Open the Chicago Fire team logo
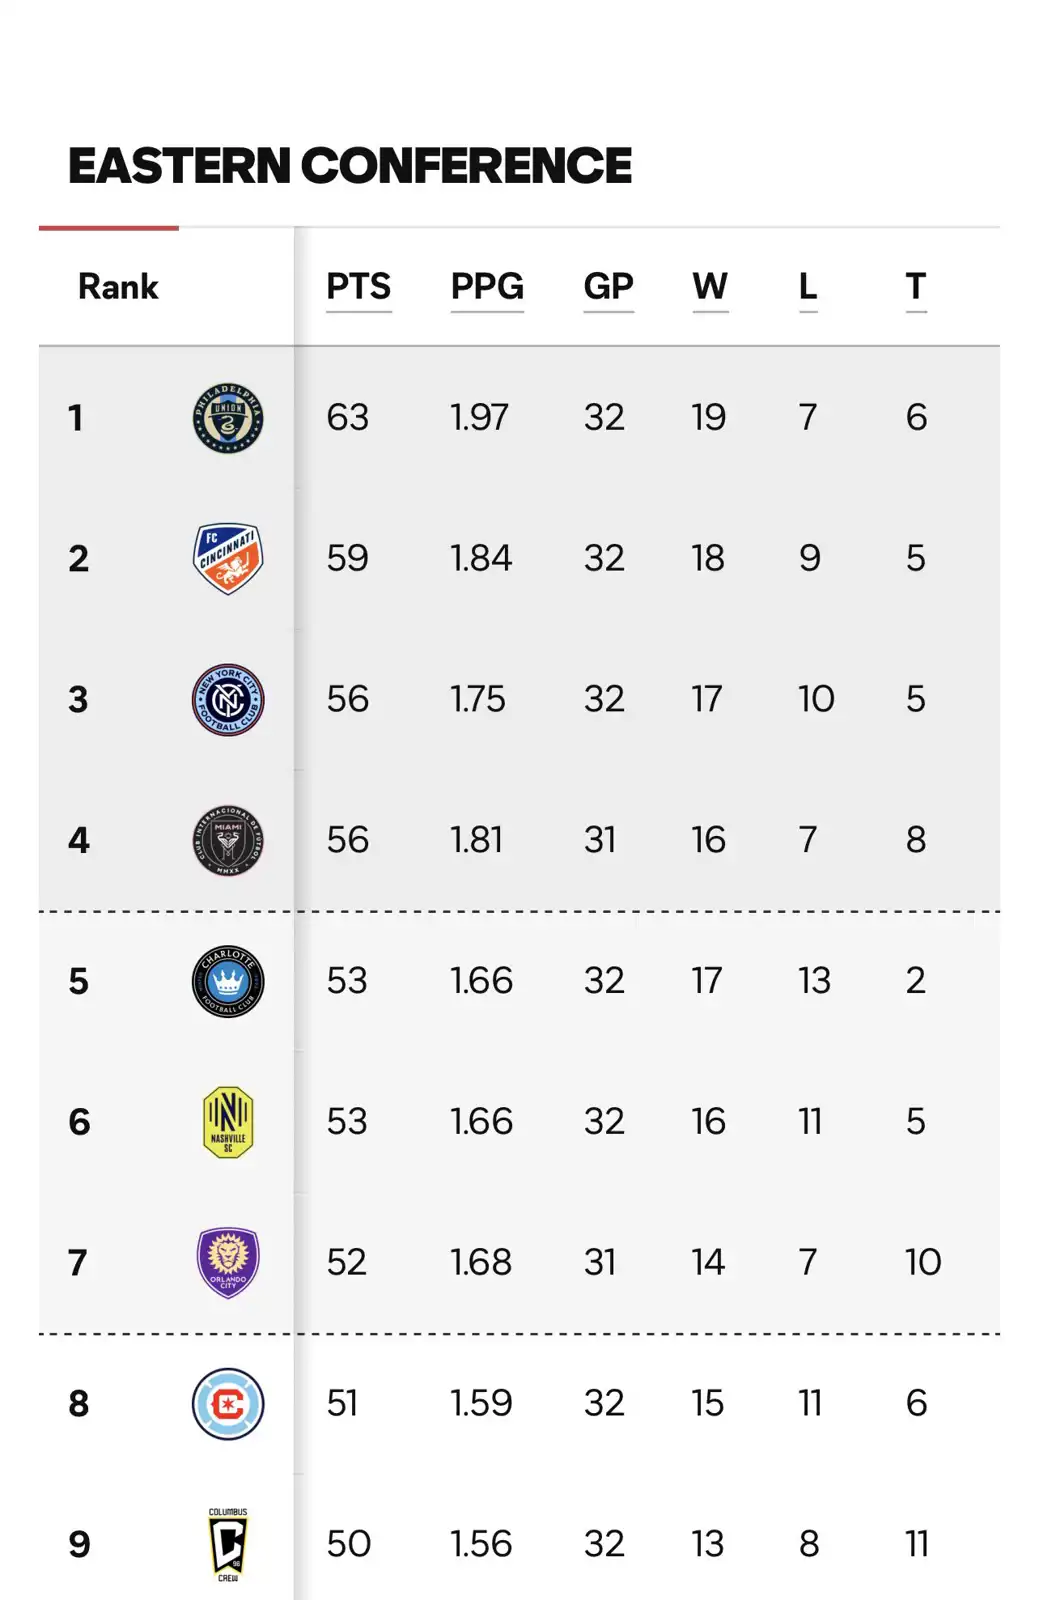Image resolution: width=1039 pixels, height=1600 pixels. click(x=228, y=1403)
